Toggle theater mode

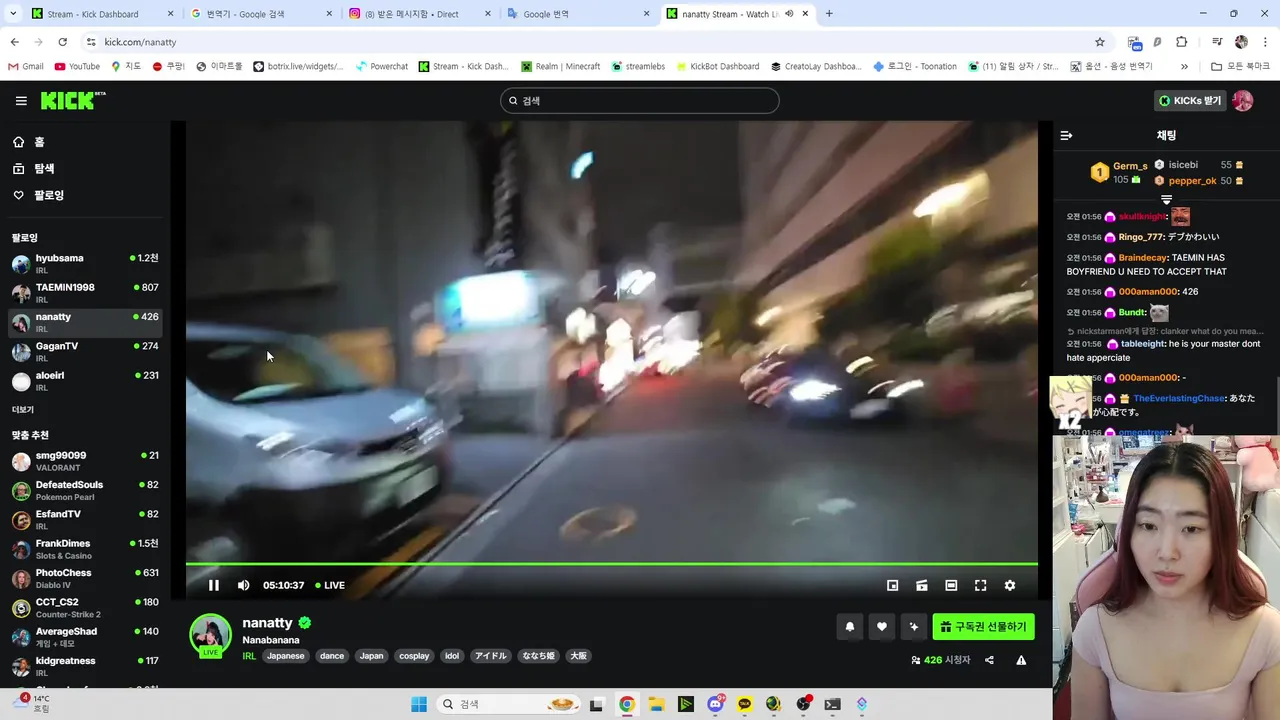(x=951, y=585)
